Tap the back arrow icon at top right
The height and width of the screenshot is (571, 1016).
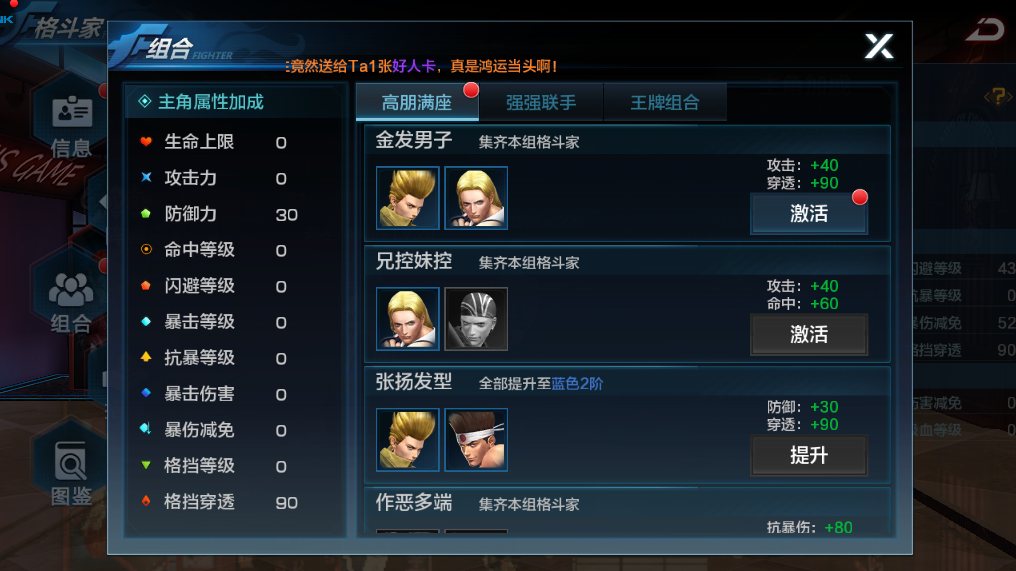(x=985, y=30)
